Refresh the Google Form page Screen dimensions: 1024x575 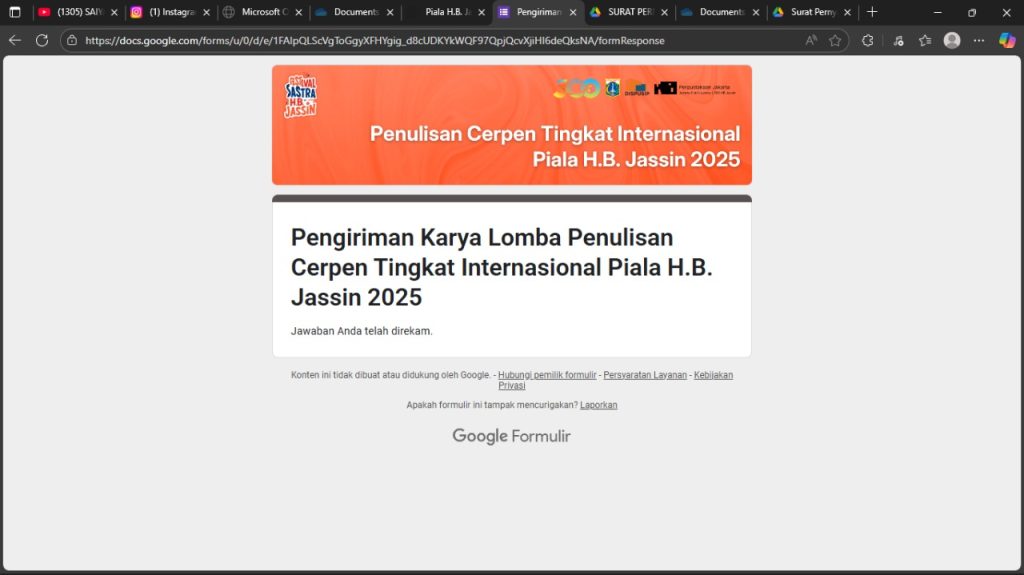click(x=42, y=41)
